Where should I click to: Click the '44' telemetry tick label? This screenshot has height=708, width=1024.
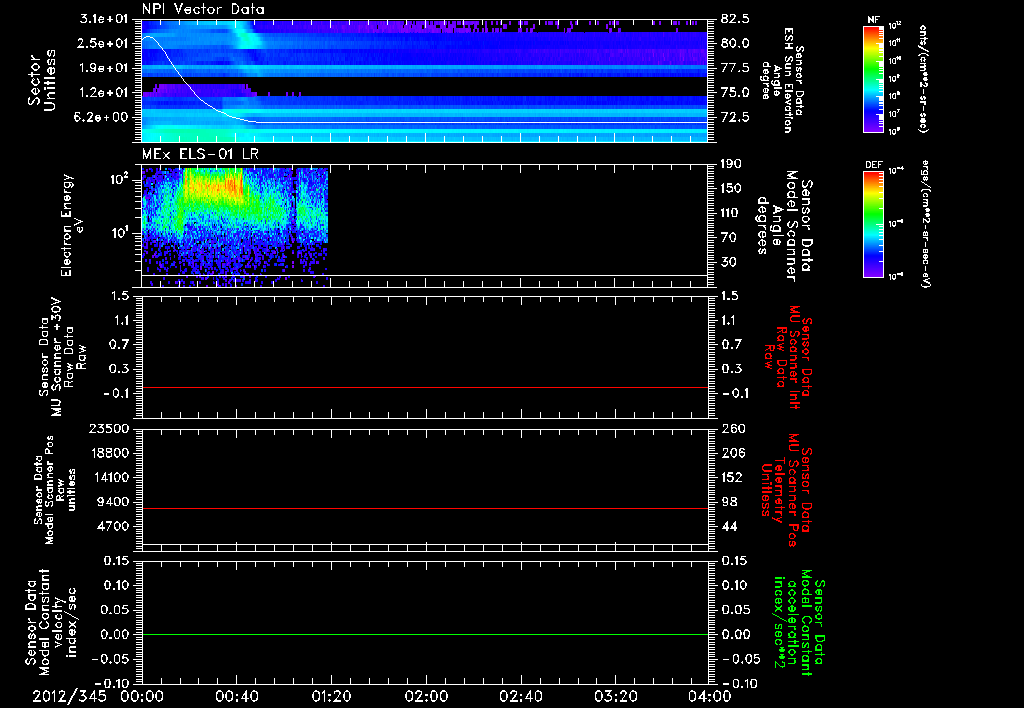tap(728, 526)
